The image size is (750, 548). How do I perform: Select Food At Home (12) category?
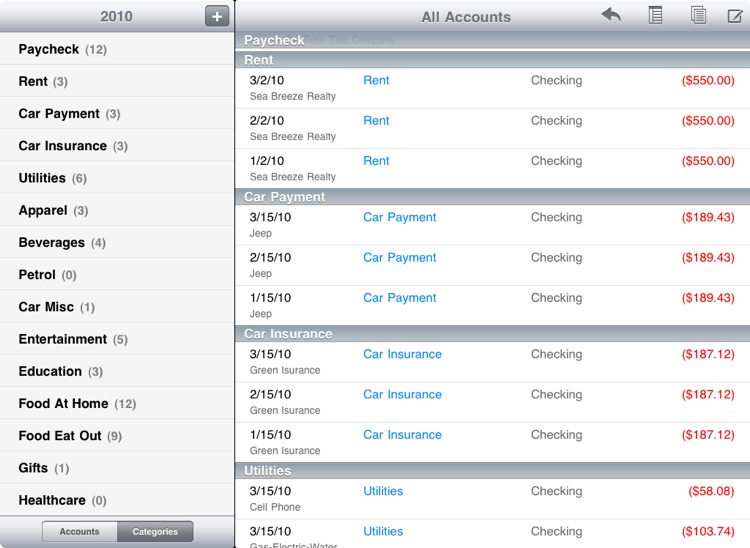[x=117, y=403]
